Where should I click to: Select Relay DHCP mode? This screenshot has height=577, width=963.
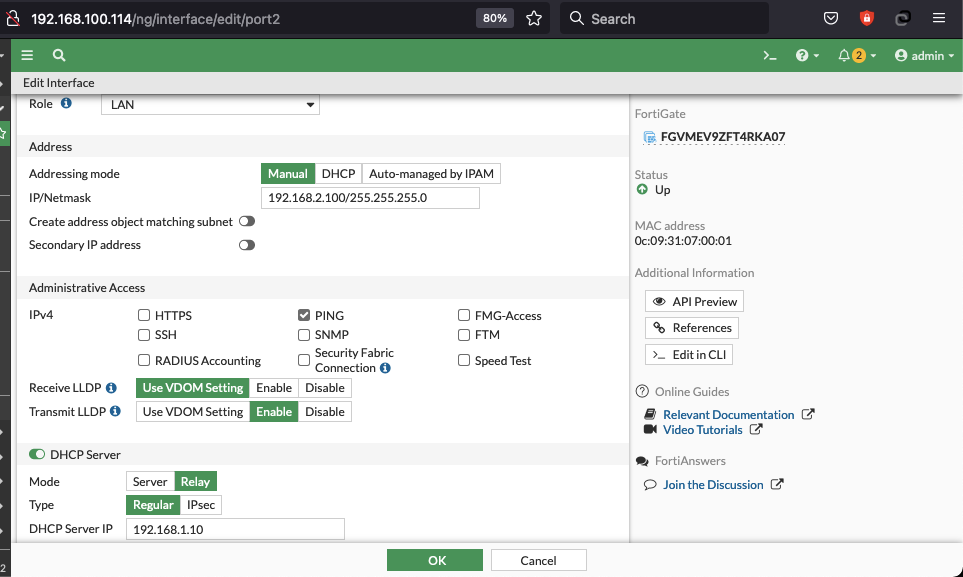pyautogui.click(x=195, y=482)
